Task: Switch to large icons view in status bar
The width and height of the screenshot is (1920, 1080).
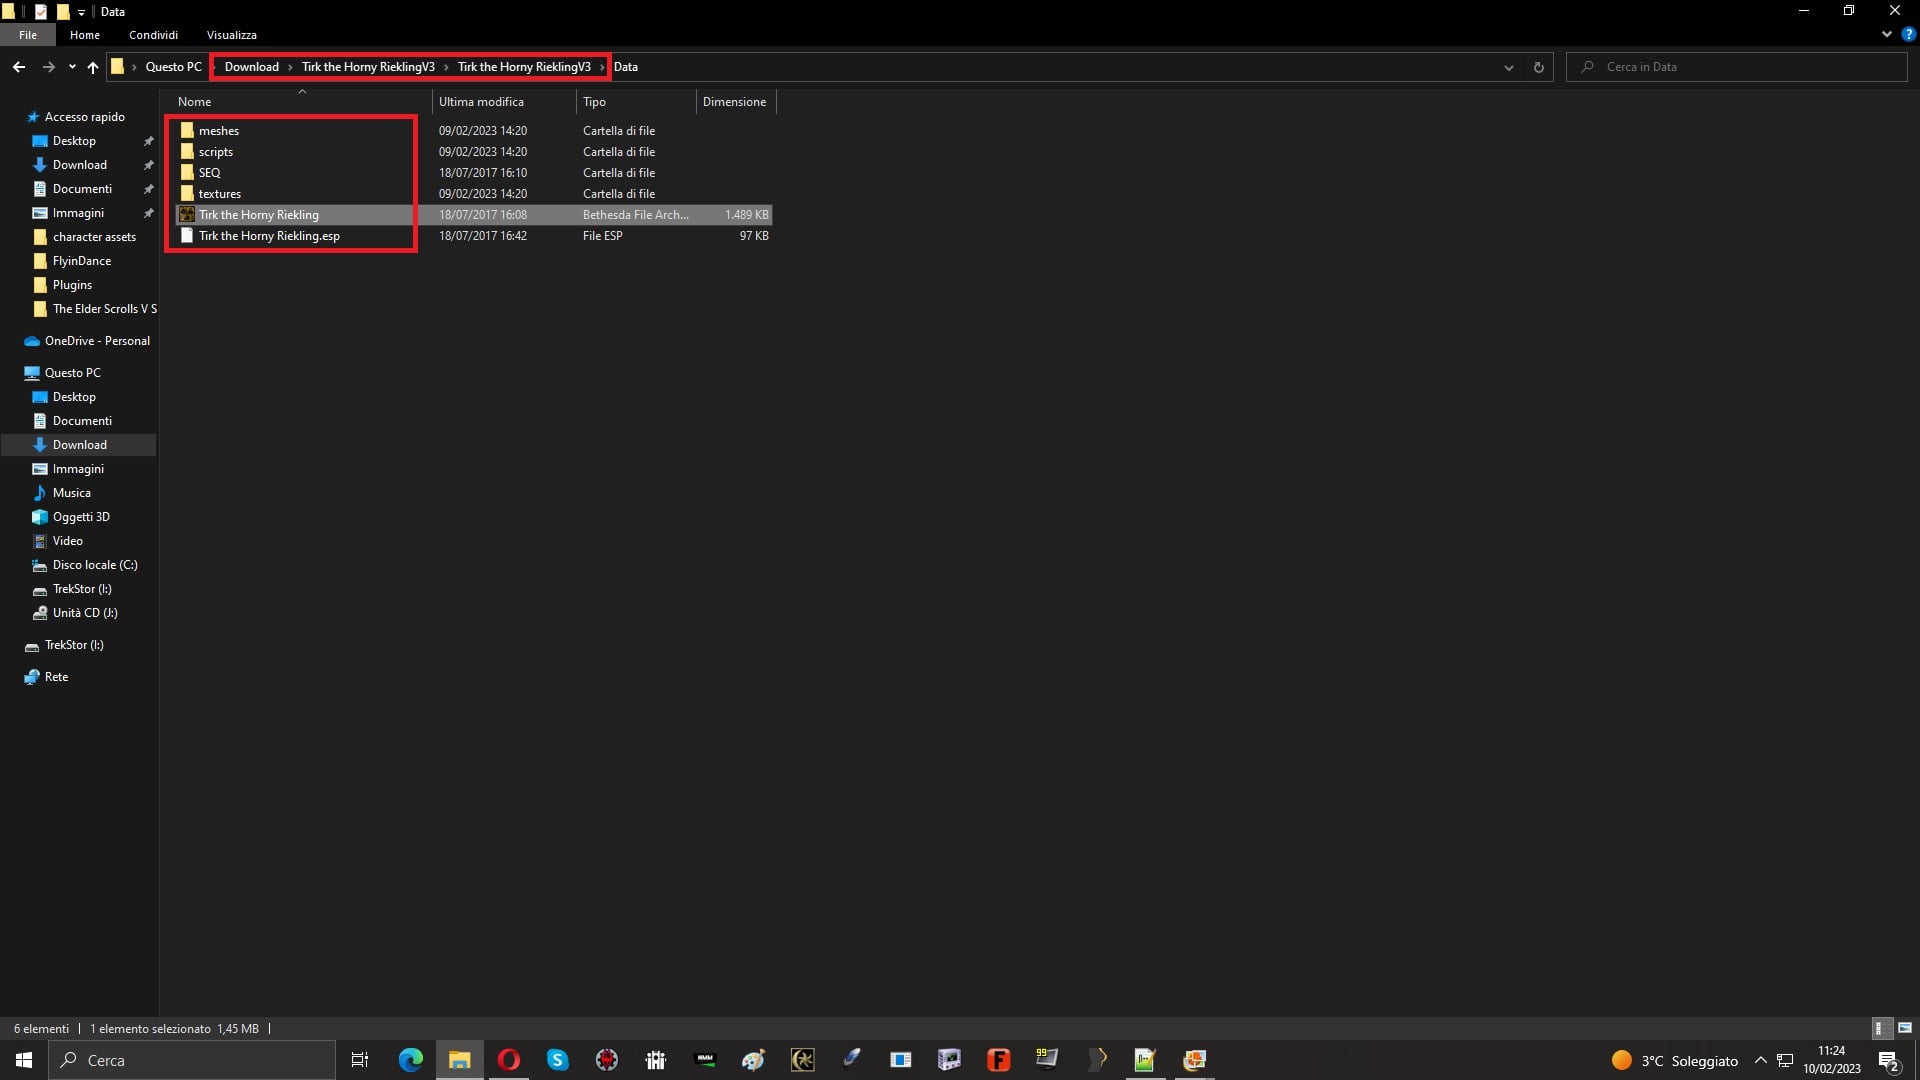Action: tap(1904, 1028)
